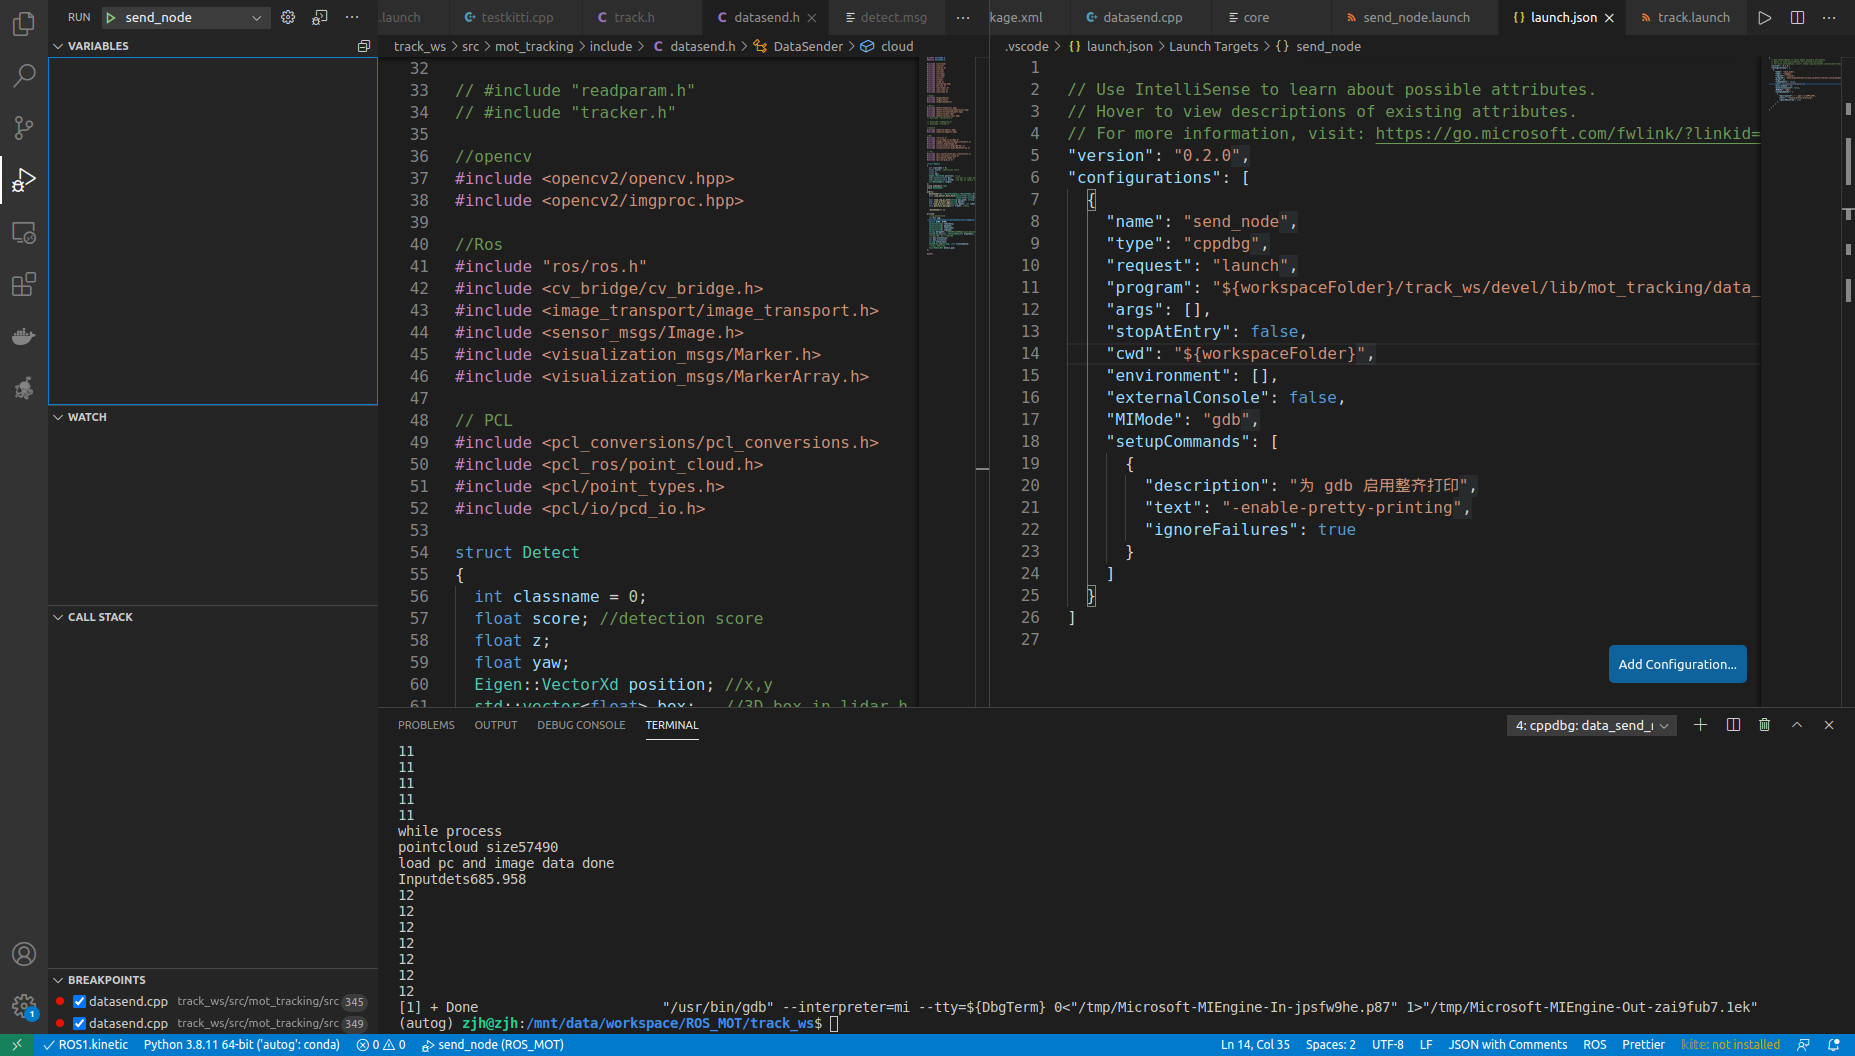Switch to the detect.msg tab

(x=886, y=17)
